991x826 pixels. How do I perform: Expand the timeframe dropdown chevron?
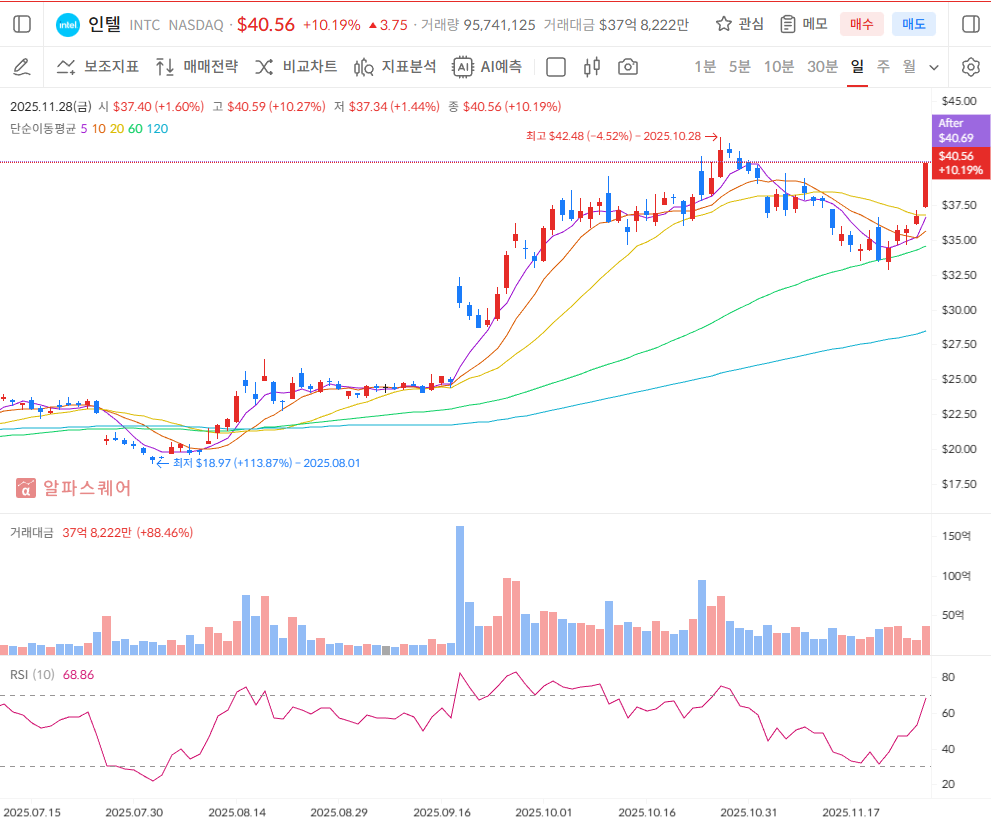pos(934,67)
